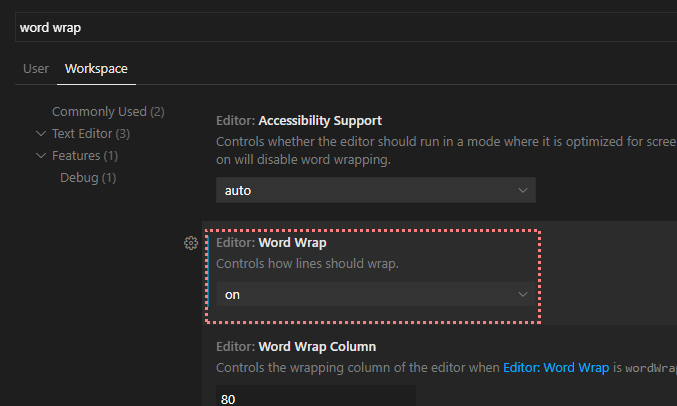This screenshot has width=677, height=406.
Task: Open the Accessibility Support 'auto' dropdown
Action: tap(376, 190)
